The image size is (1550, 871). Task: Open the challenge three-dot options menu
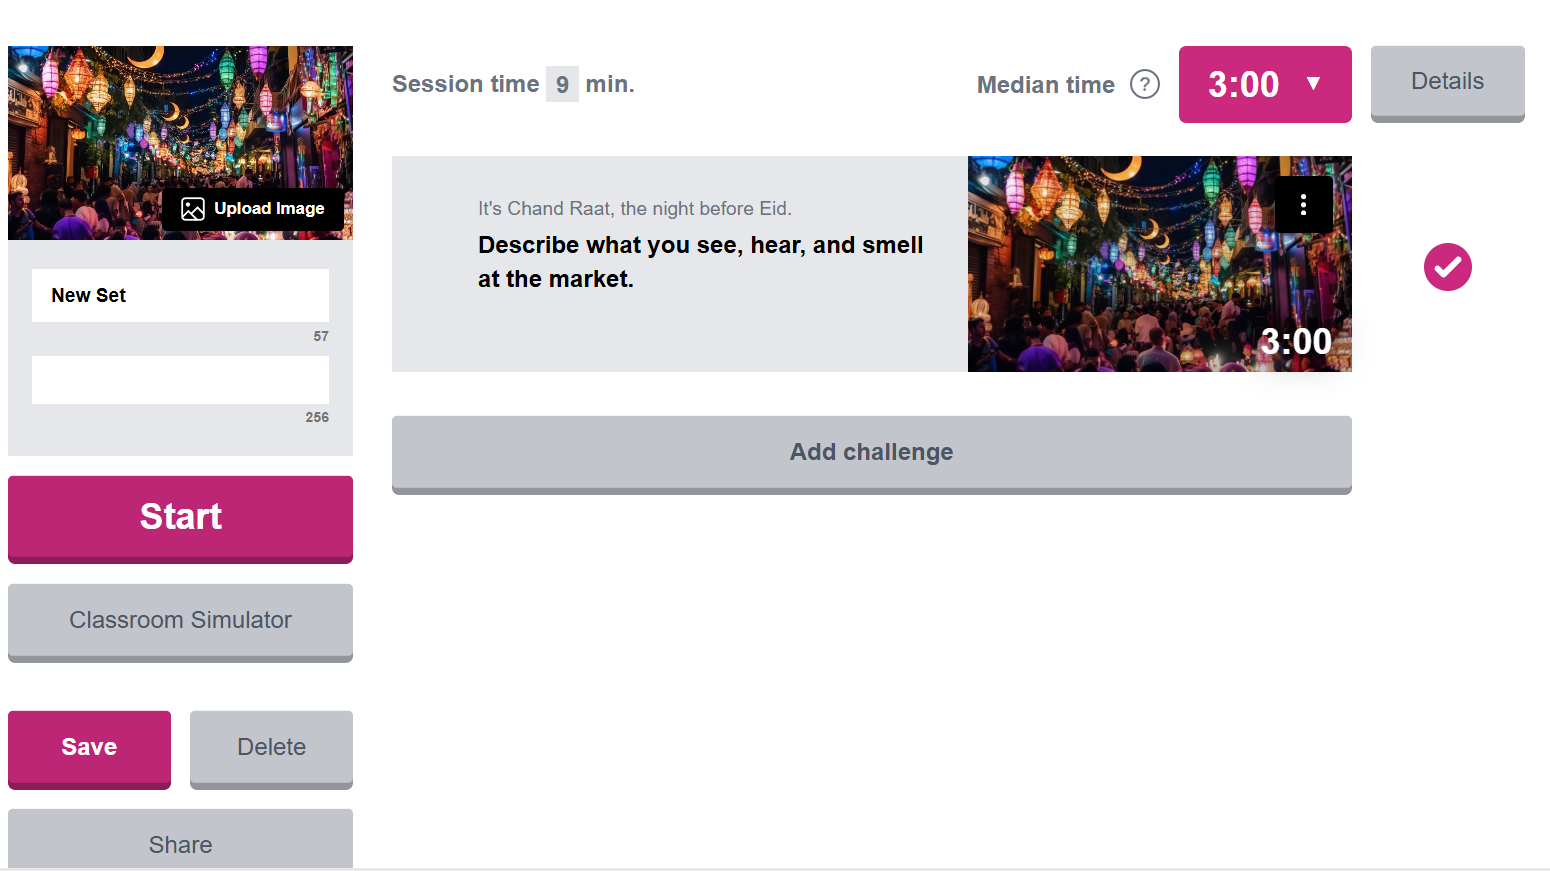(1303, 205)
